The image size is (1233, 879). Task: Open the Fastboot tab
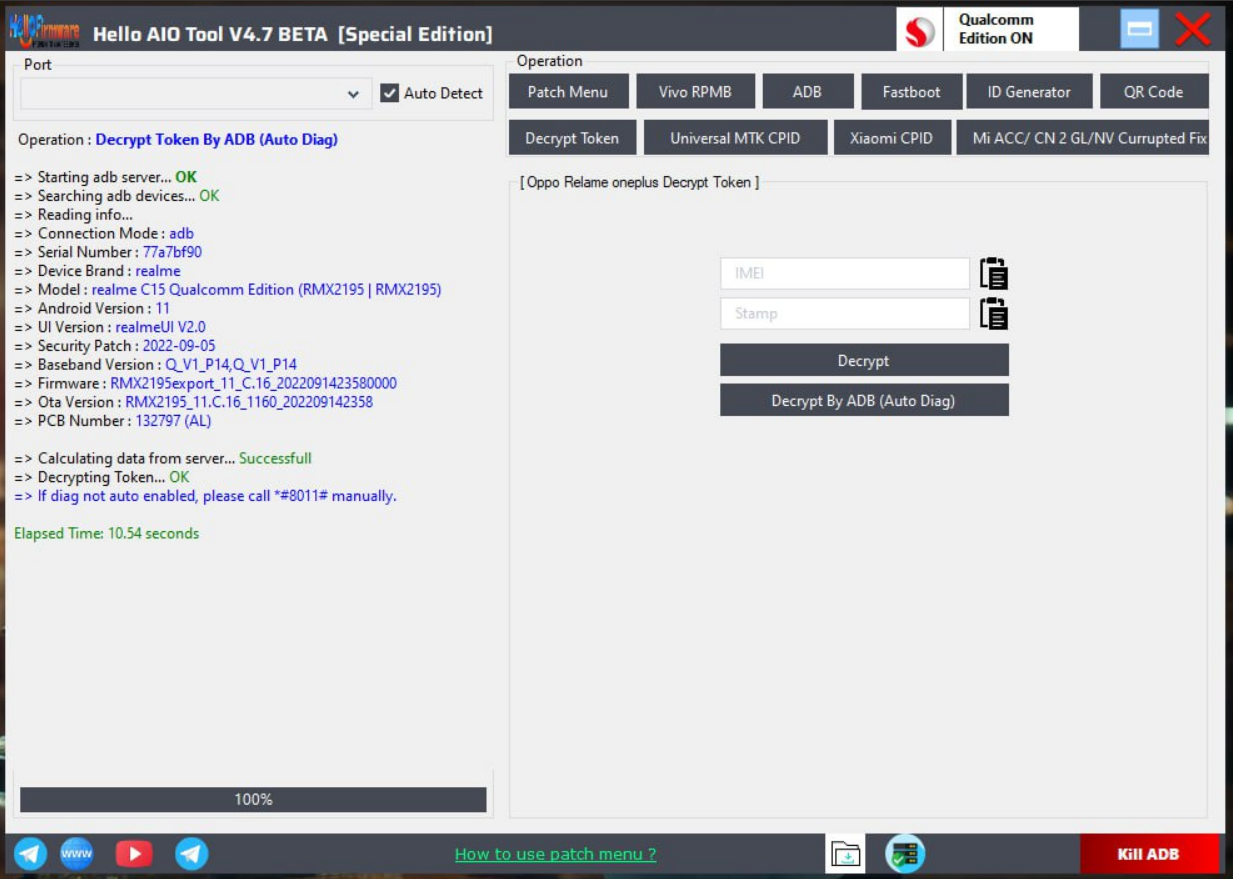(x=911, y=91)
